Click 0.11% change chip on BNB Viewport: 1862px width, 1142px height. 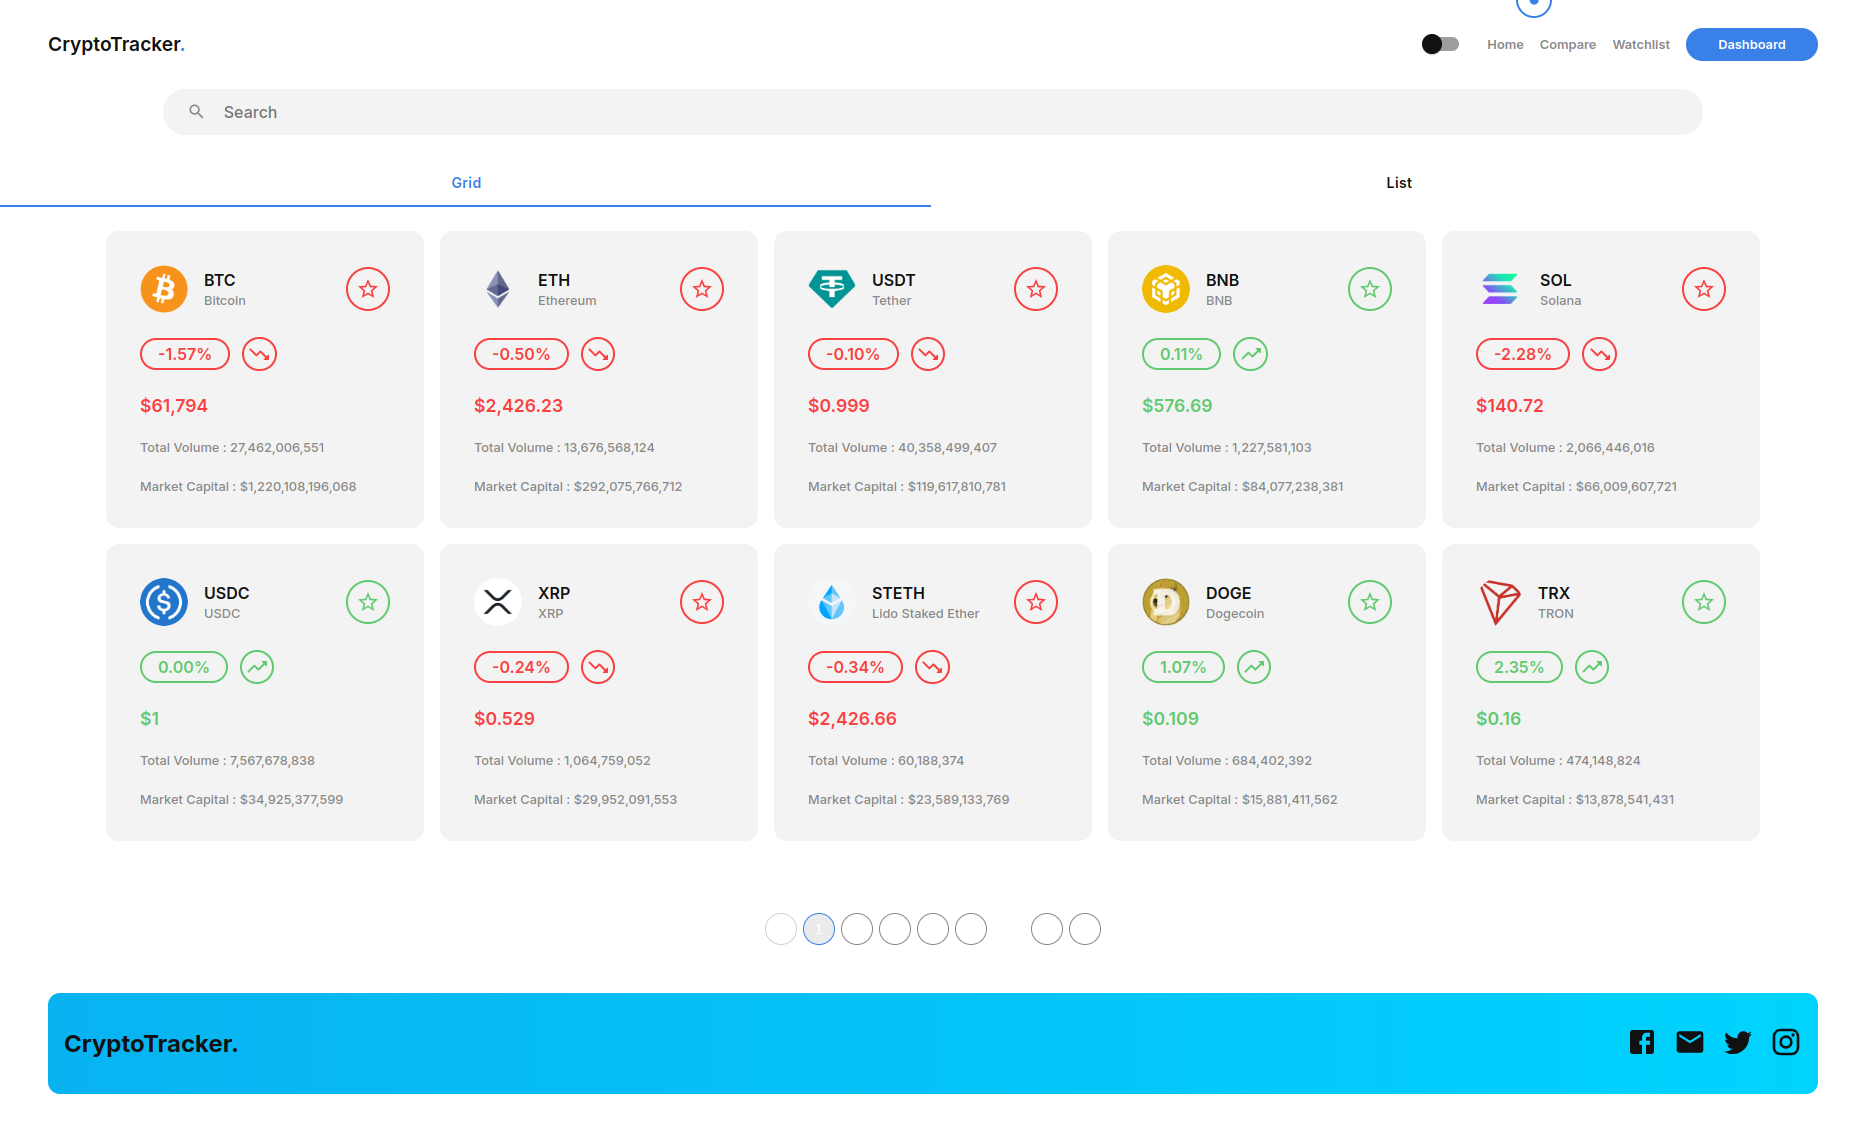(1181, 354)
